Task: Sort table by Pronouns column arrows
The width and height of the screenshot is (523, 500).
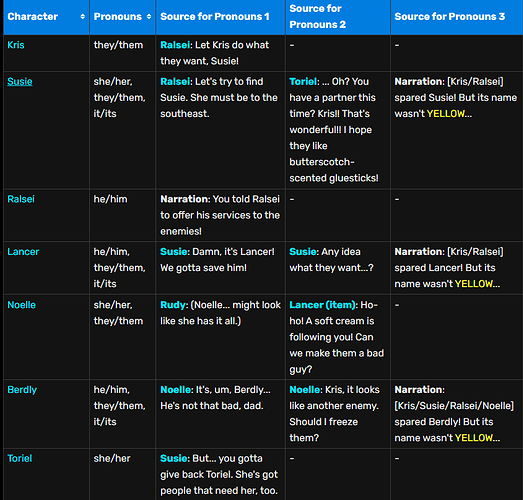Action: pos(149,17)
